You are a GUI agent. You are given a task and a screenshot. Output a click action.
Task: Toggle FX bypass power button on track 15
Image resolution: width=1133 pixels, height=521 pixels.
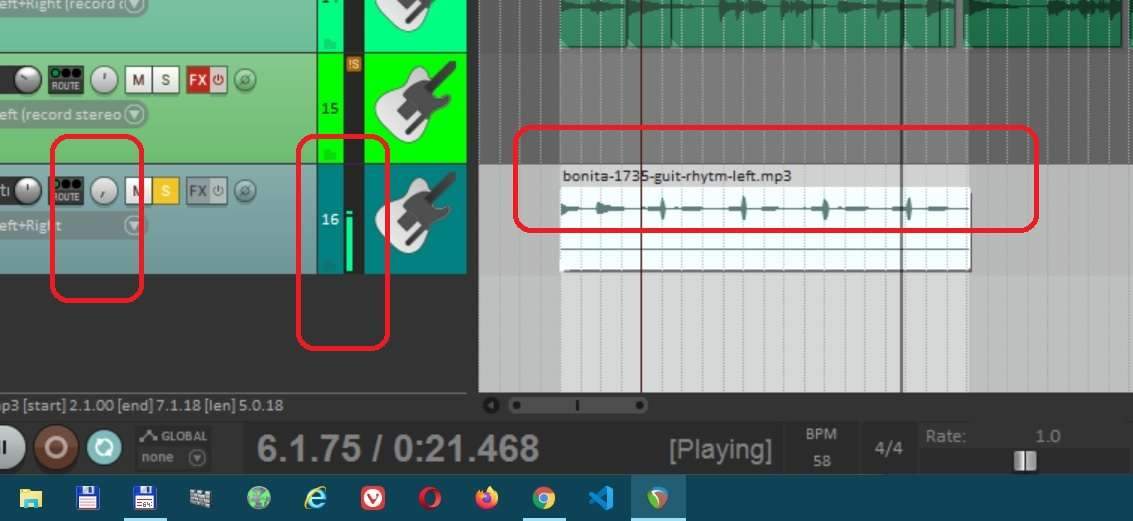point(217,80)
